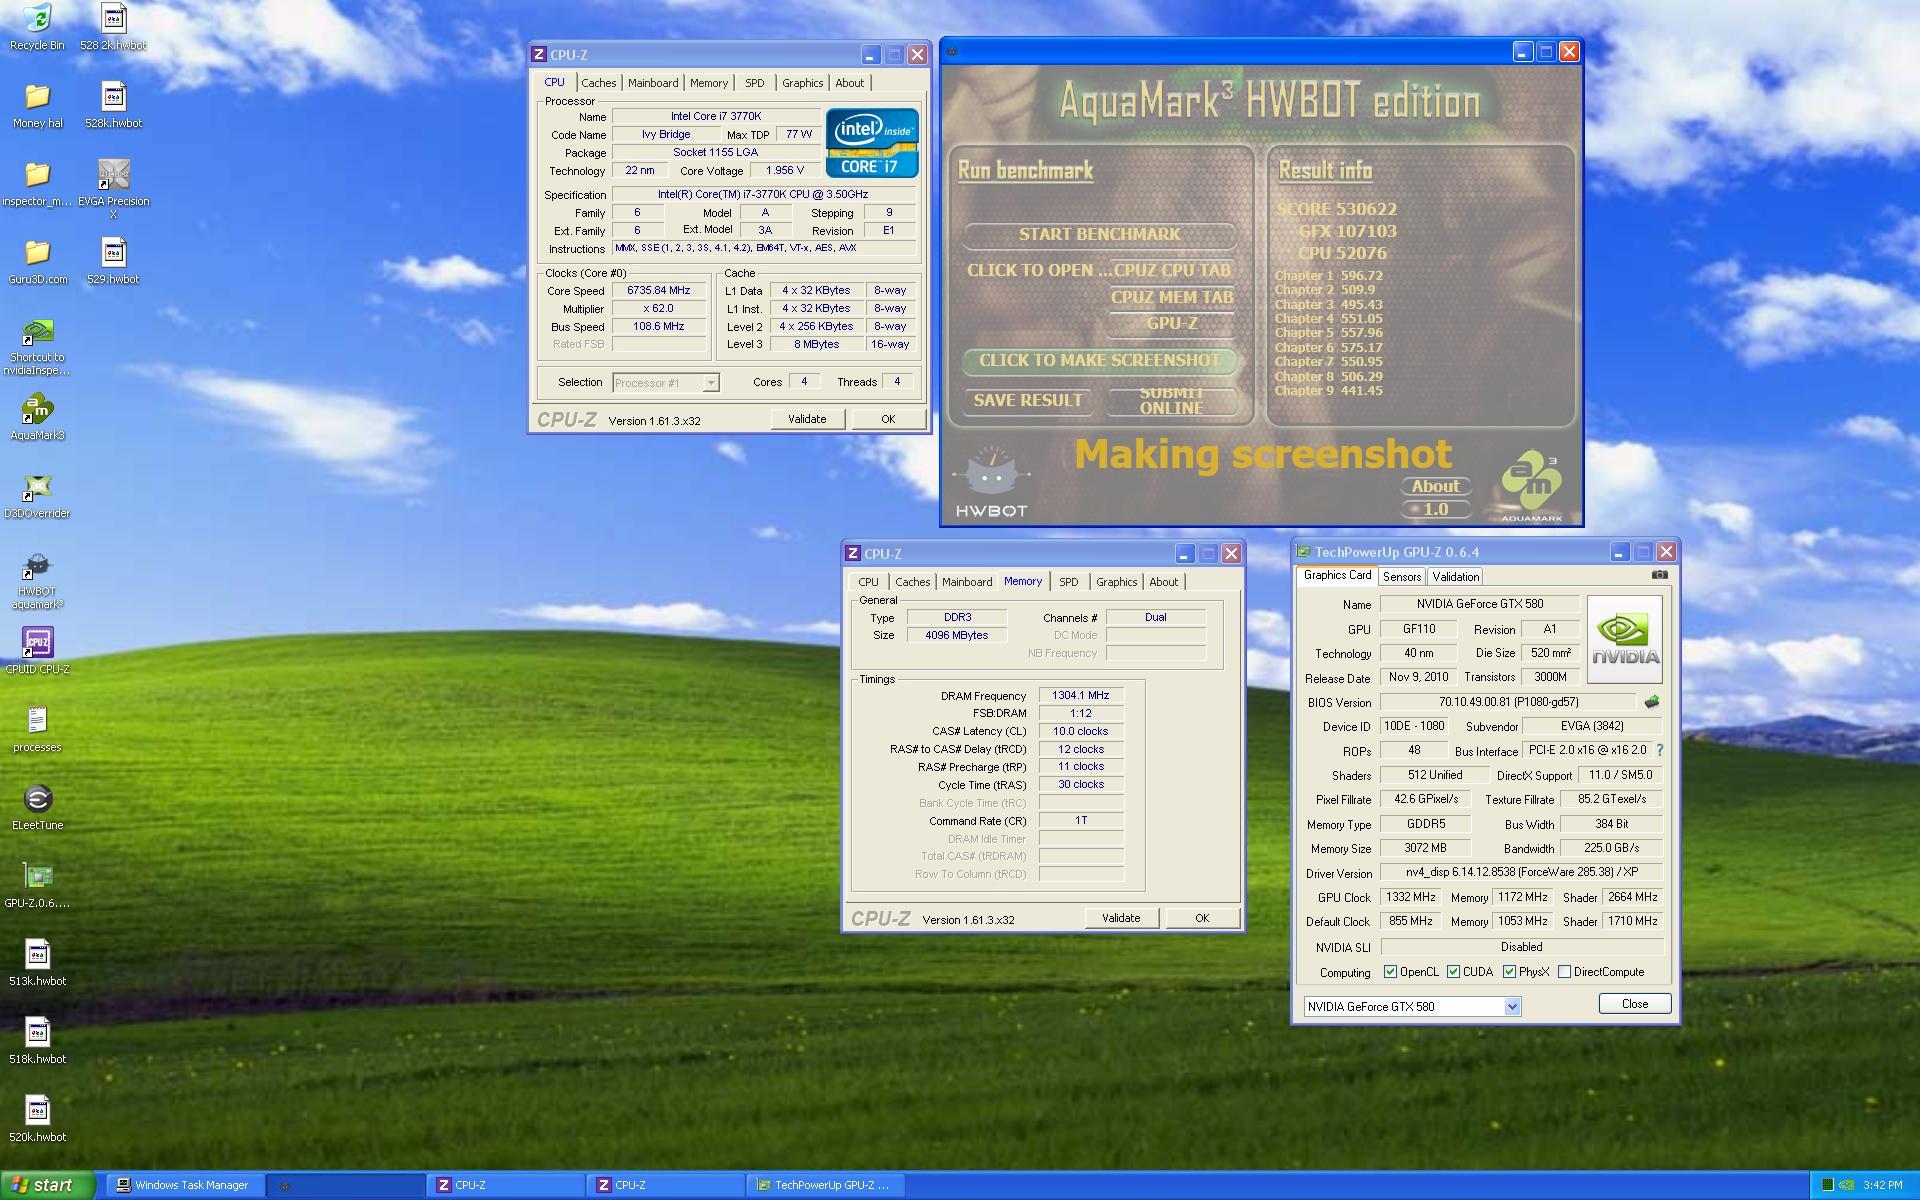Switch to Mainboard tab in top CPU-Z
This screenshot has height=1200, width=1920.
(653, 83)
